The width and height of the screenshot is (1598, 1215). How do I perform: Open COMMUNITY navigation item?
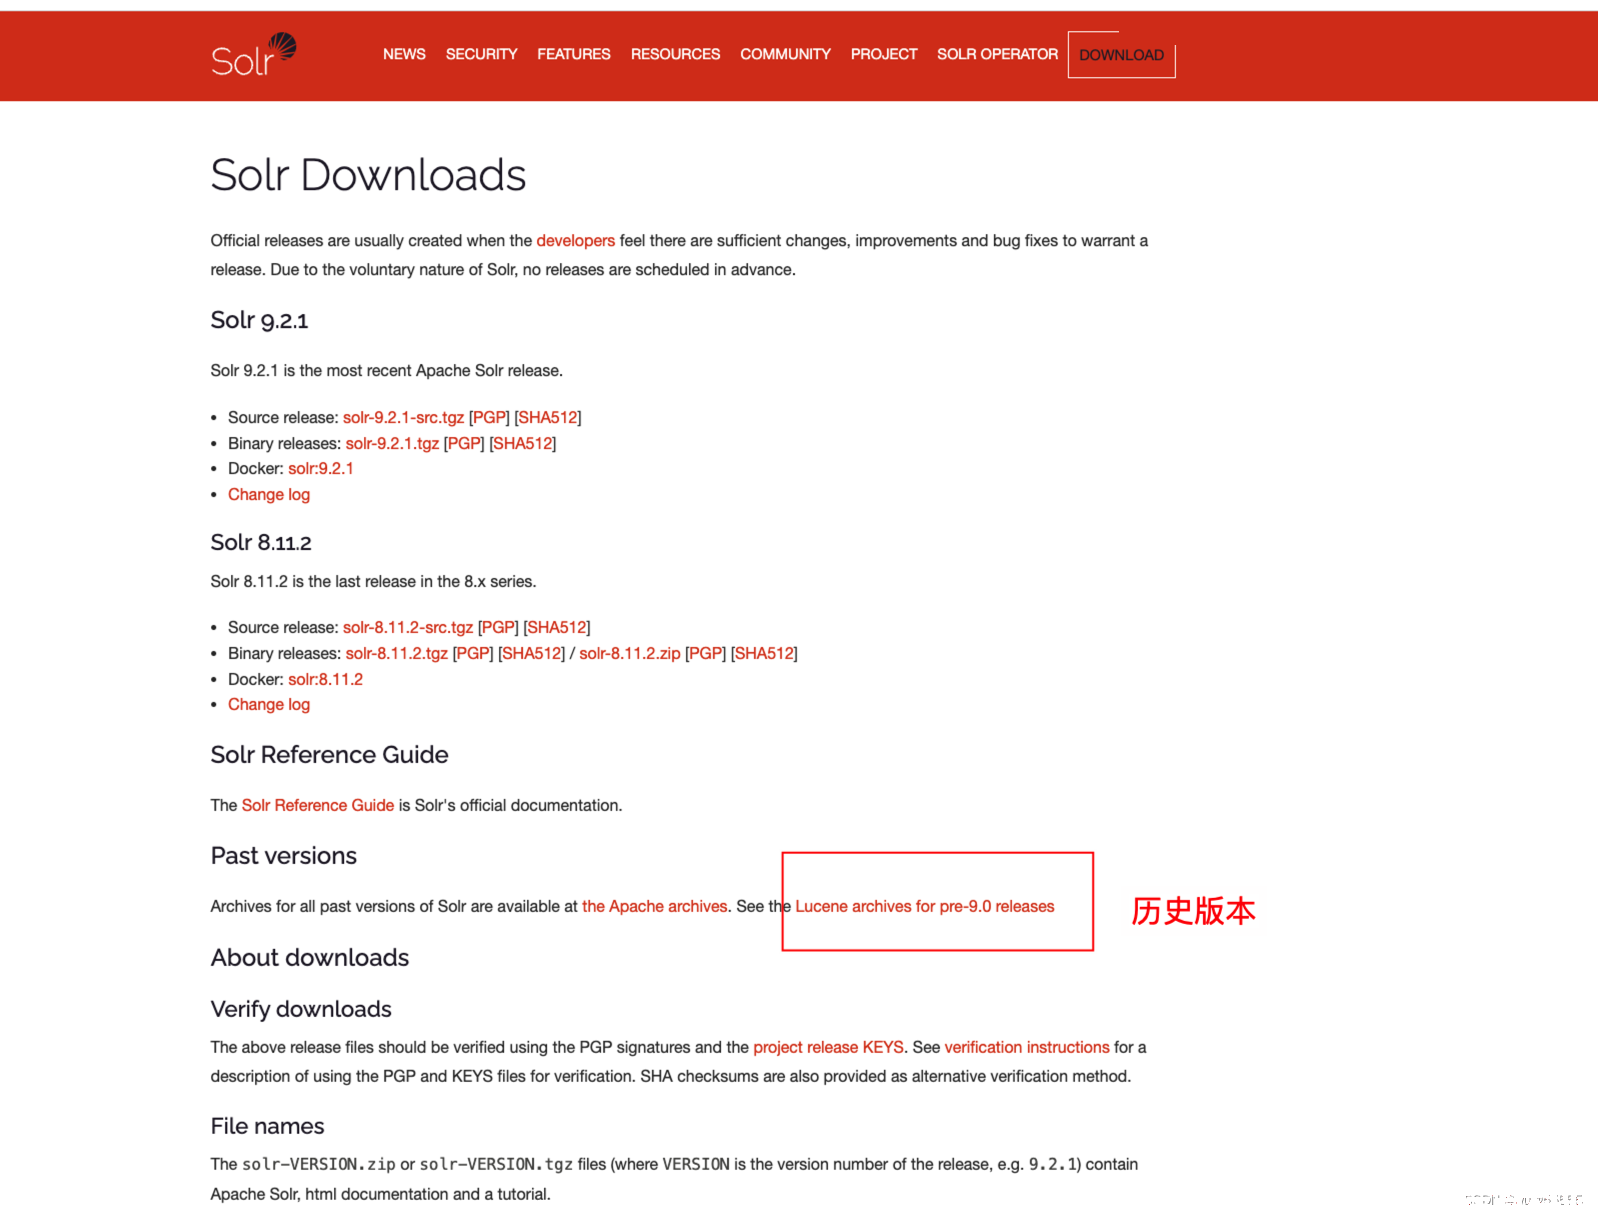point(785,54)
